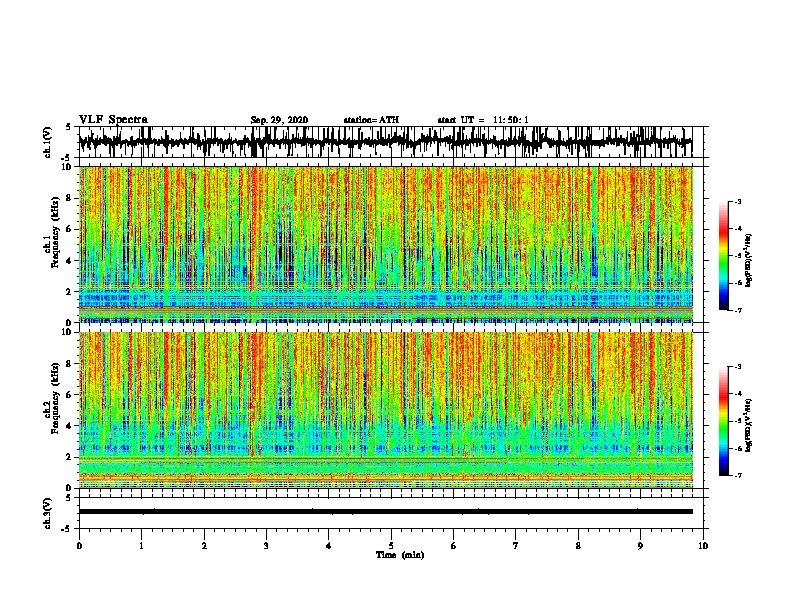Click the time axis tick label "3"
792x612 pixels.
point(266,546)
